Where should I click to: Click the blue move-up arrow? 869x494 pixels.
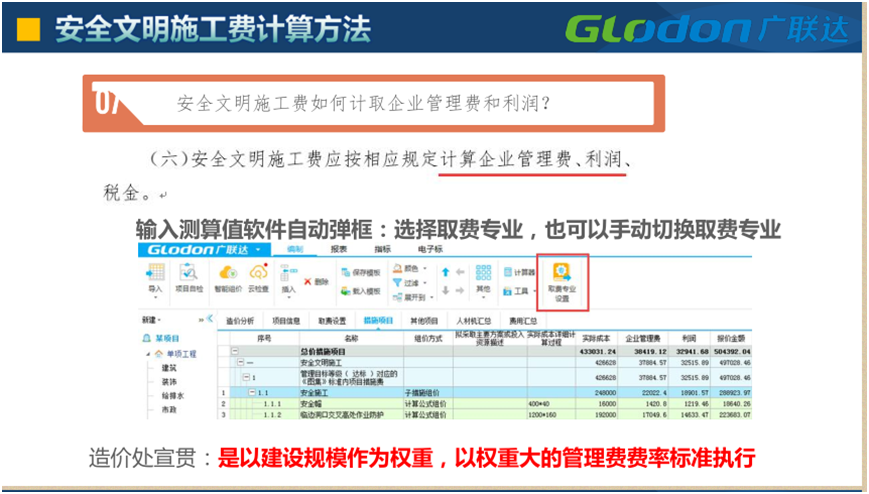446,271
